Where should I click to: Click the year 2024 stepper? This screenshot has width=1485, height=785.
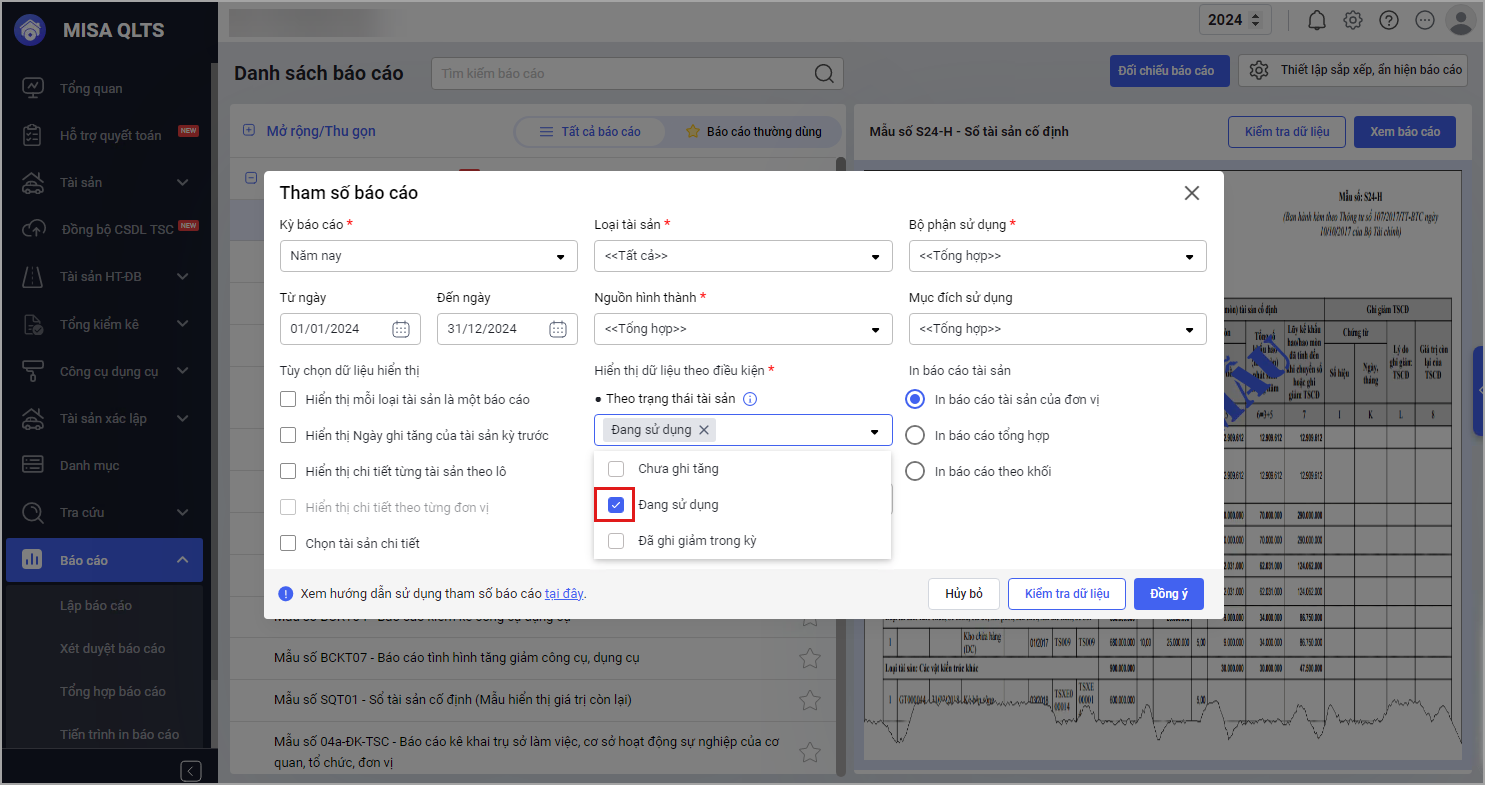[1234, 20]
